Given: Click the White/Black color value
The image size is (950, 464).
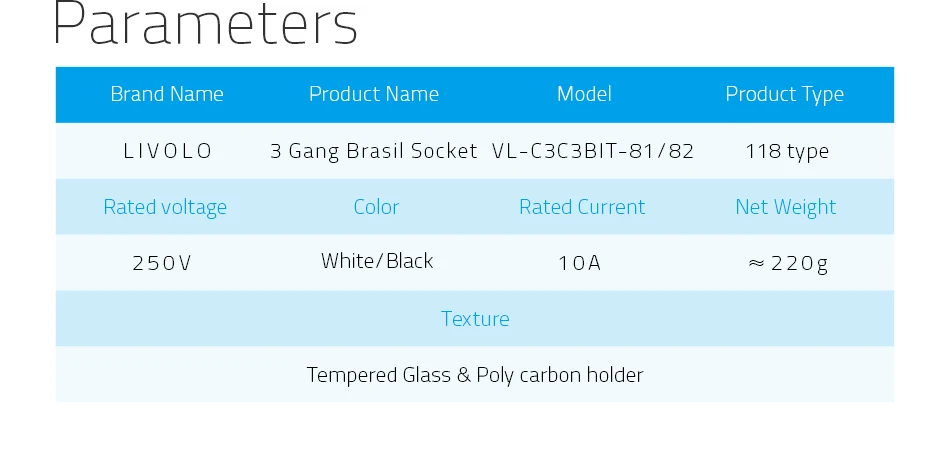Looking at the screenshot, I should [377, 261].
